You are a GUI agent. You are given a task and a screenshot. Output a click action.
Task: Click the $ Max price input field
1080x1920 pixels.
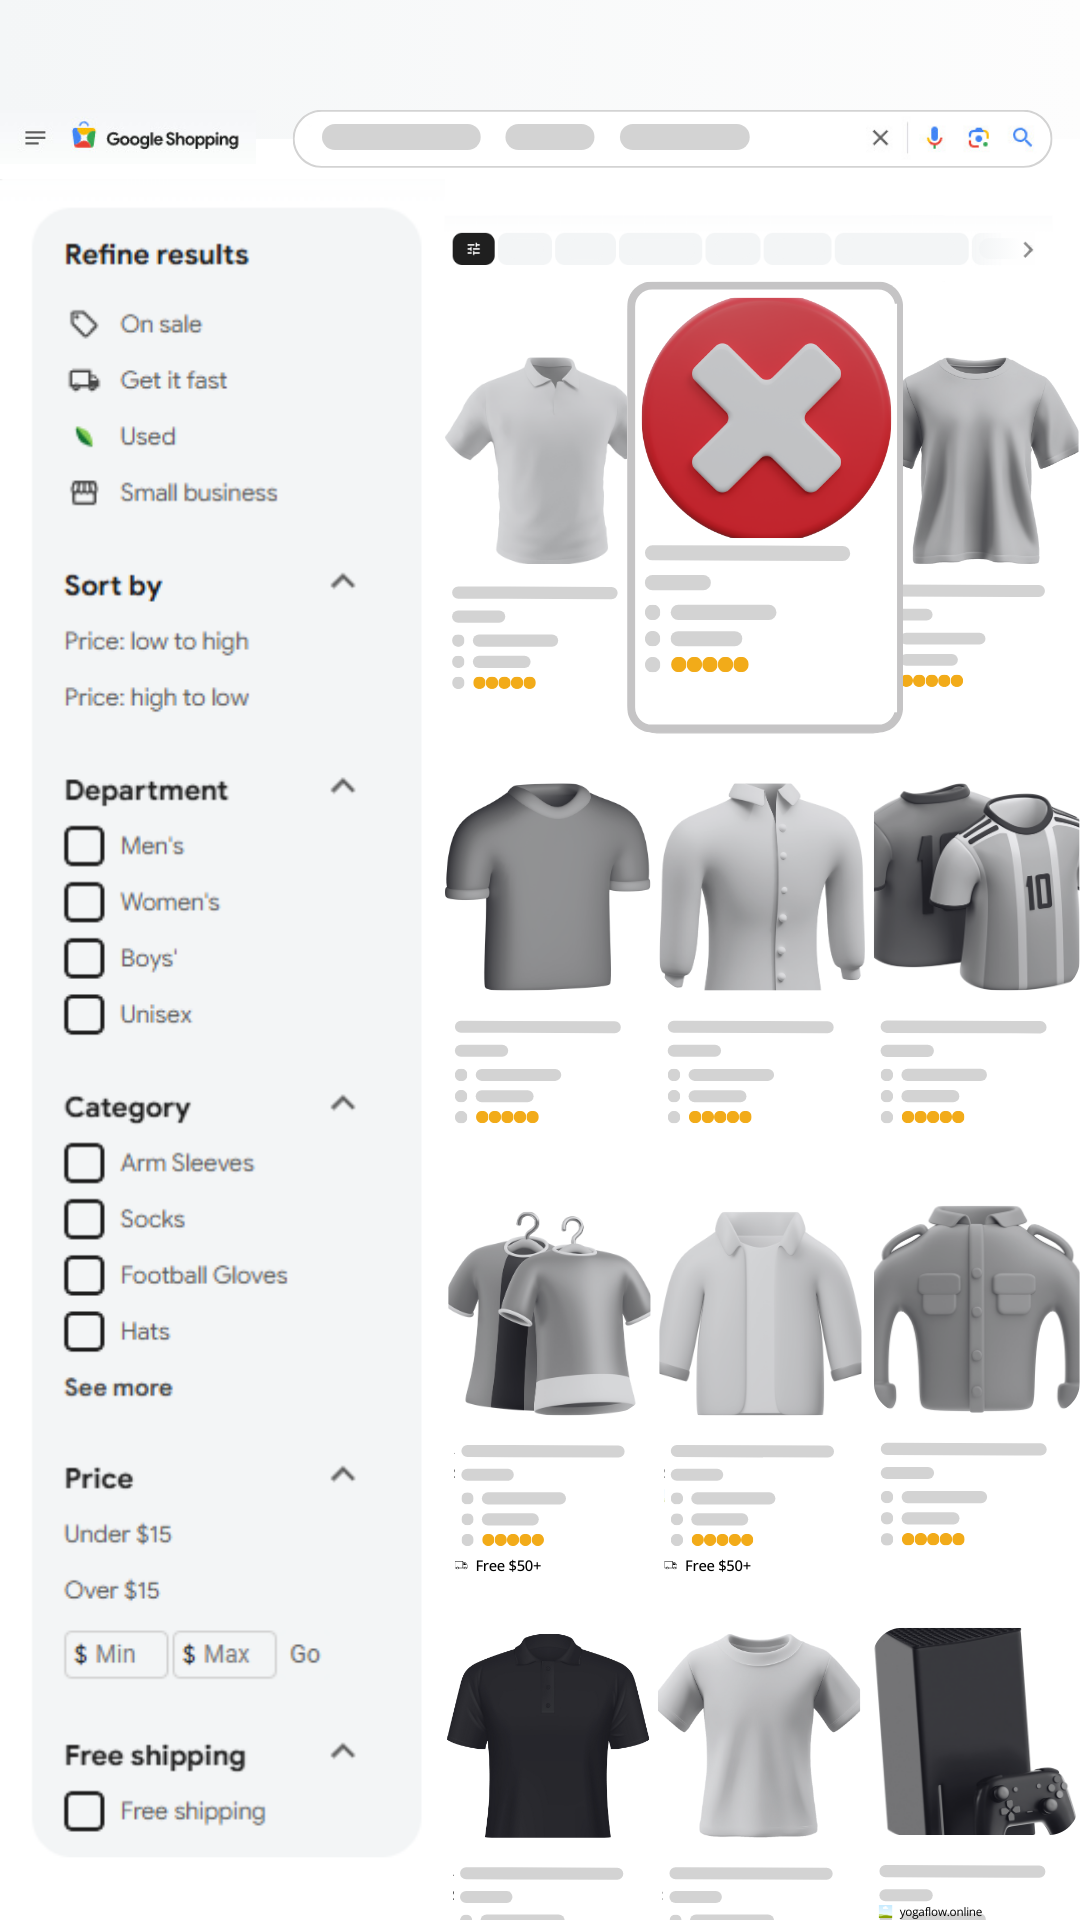[225, 1654]
